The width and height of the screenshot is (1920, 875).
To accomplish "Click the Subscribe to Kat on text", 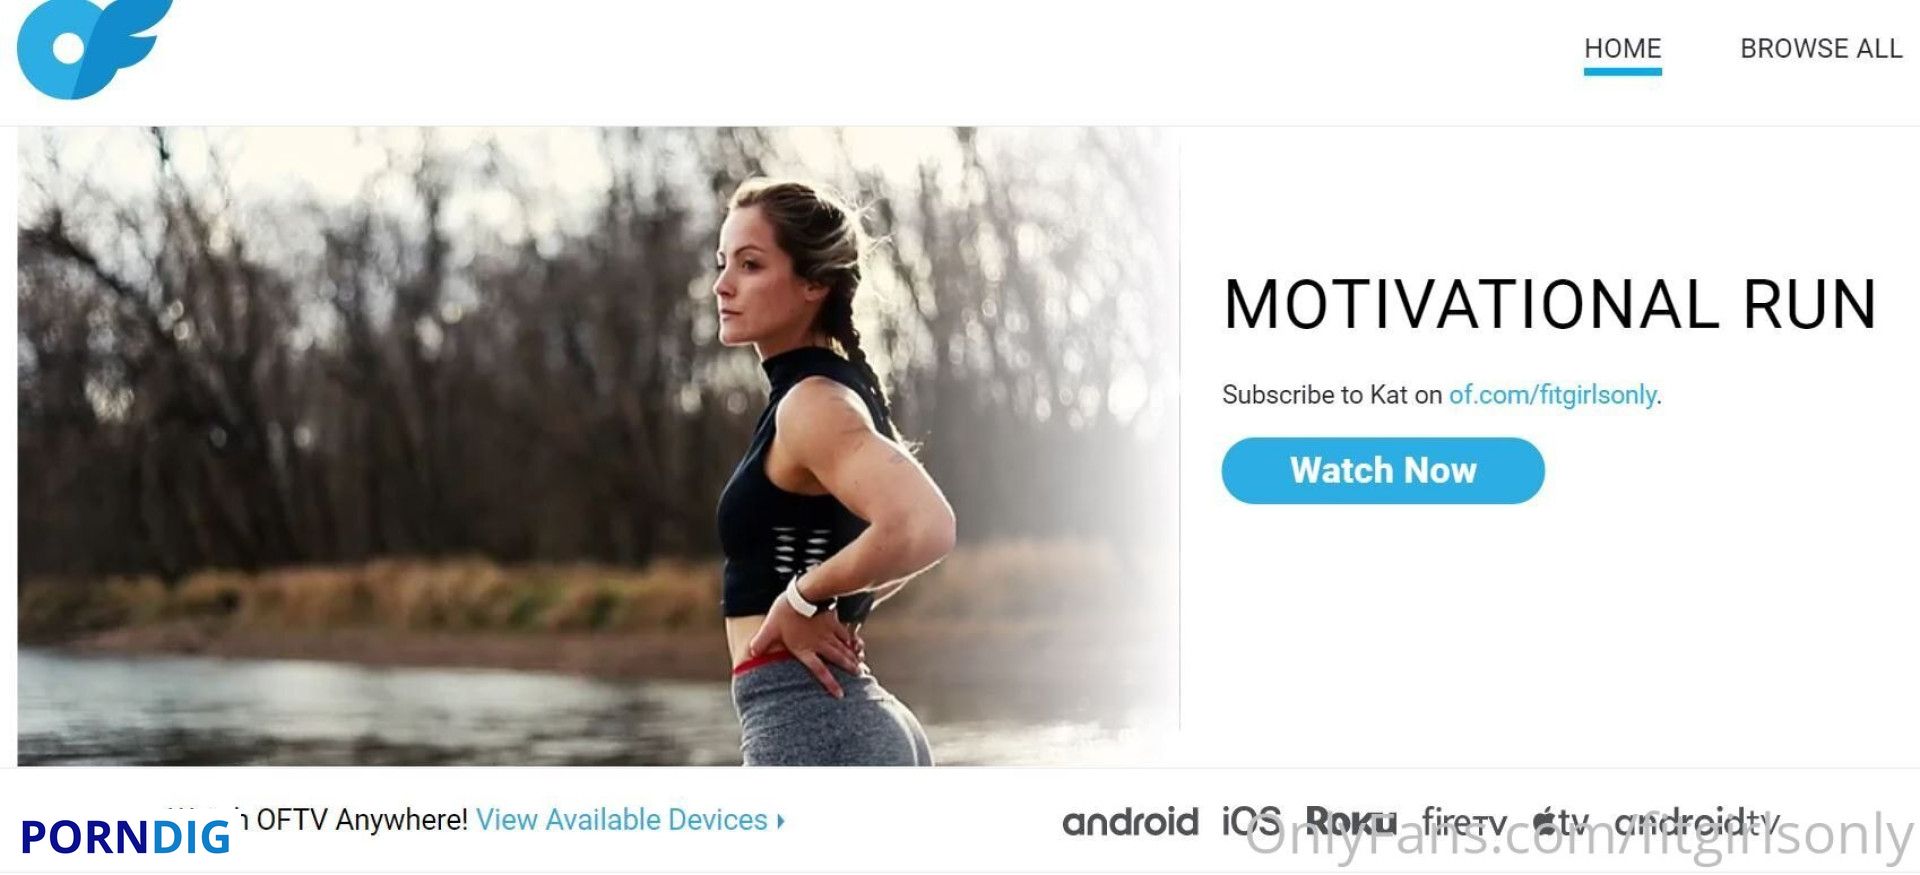I will (1332, 395).
